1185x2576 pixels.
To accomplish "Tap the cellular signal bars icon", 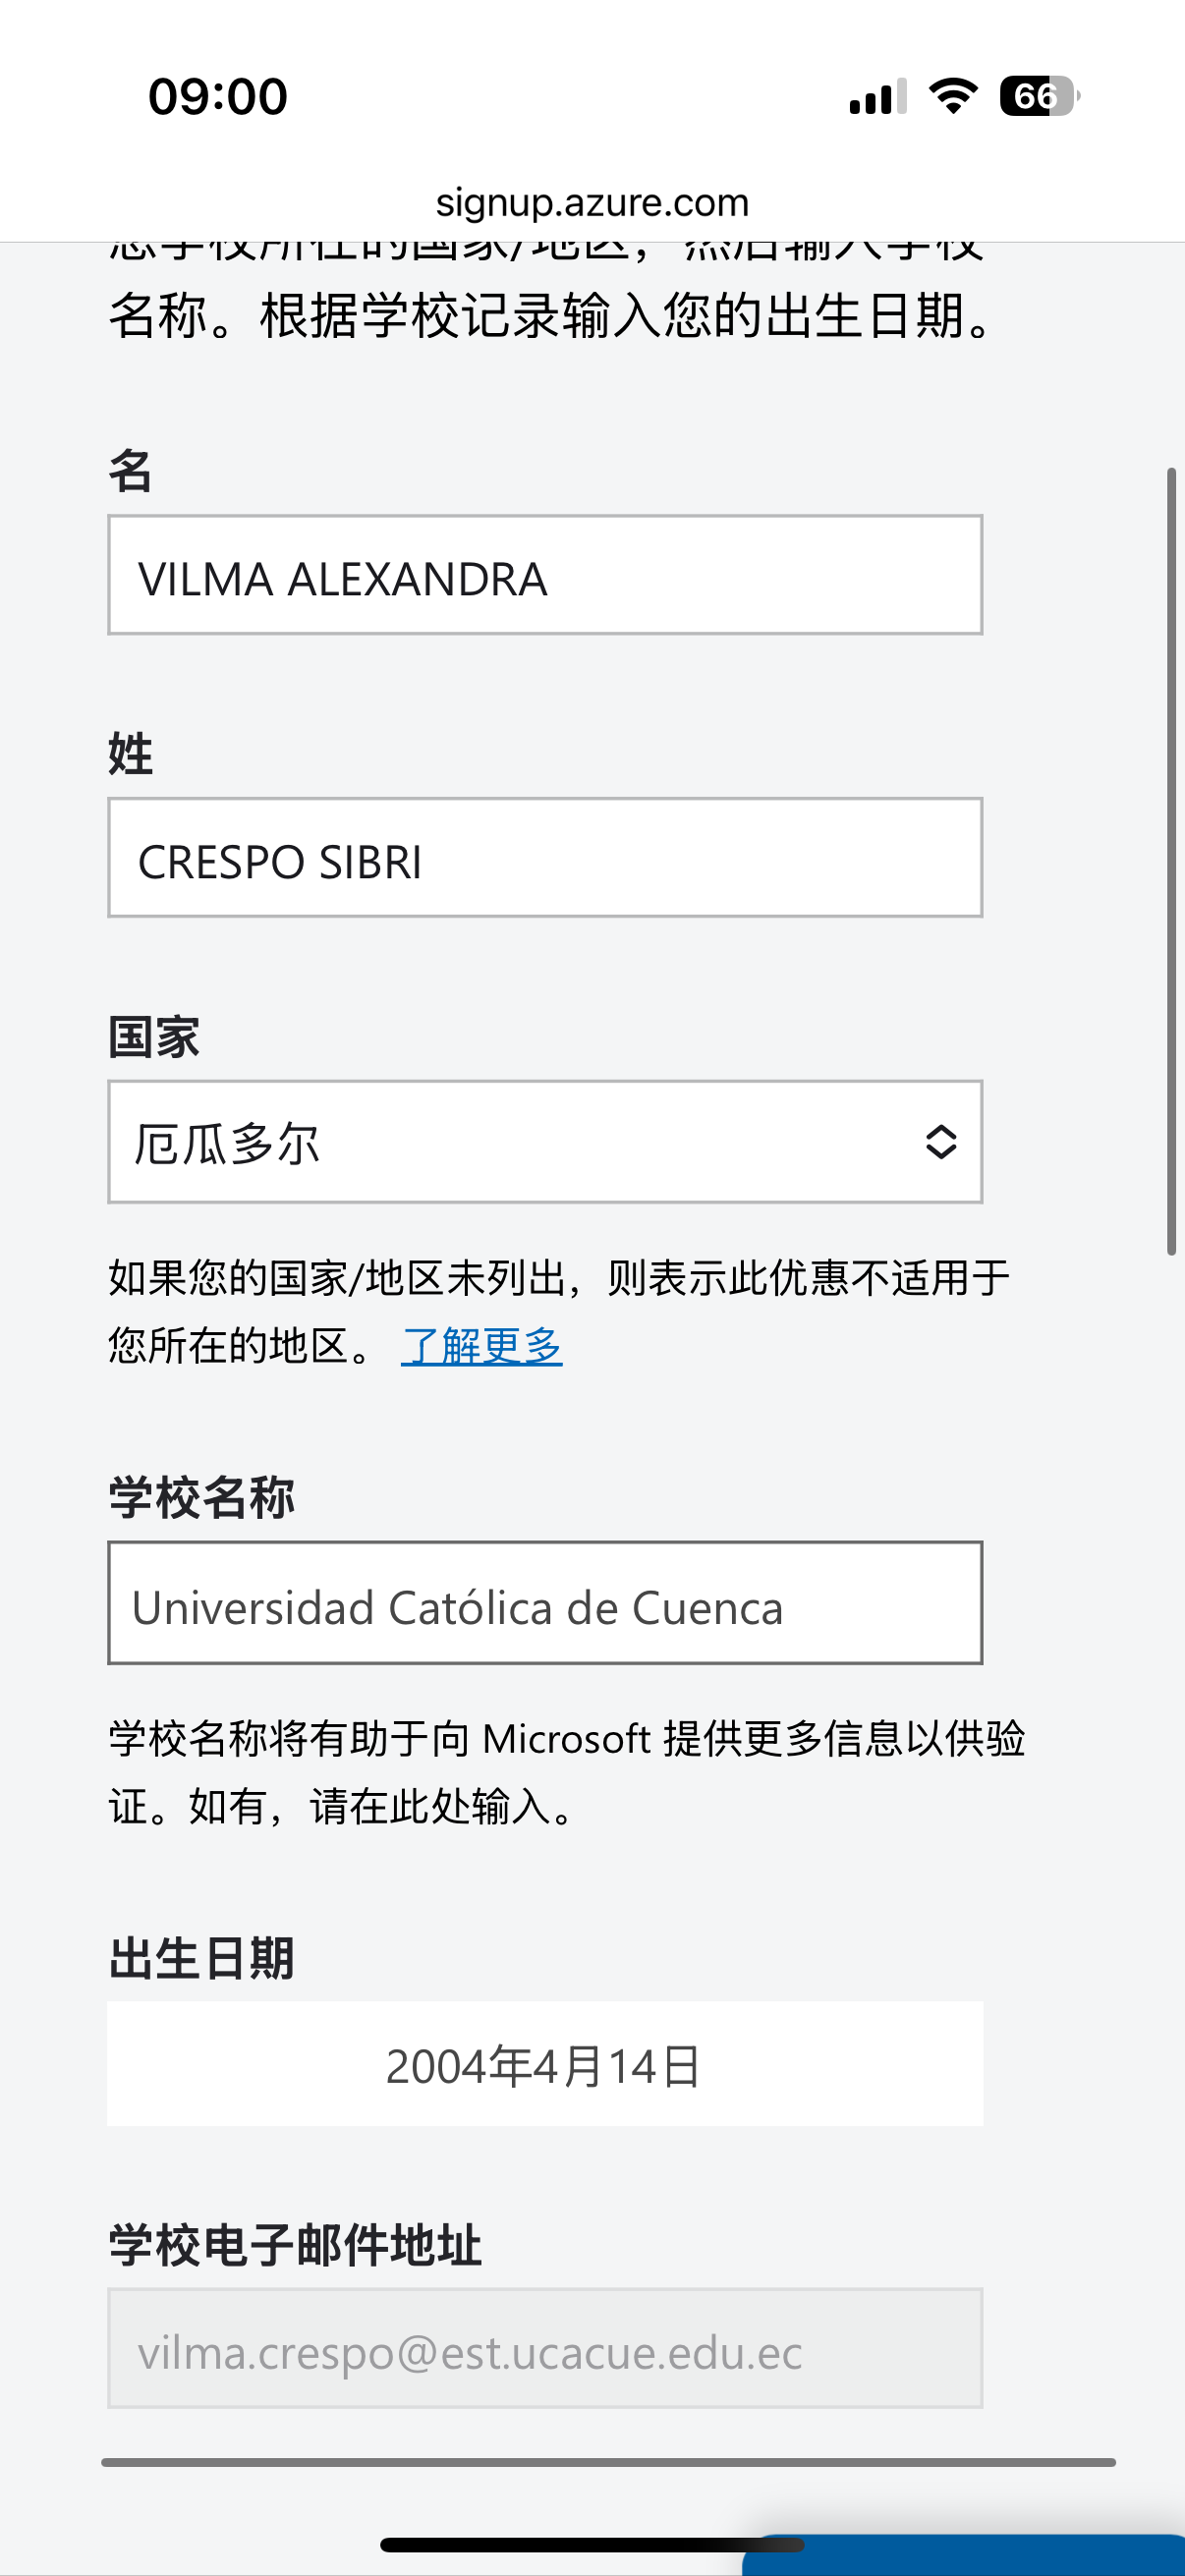I will point(877,96).
